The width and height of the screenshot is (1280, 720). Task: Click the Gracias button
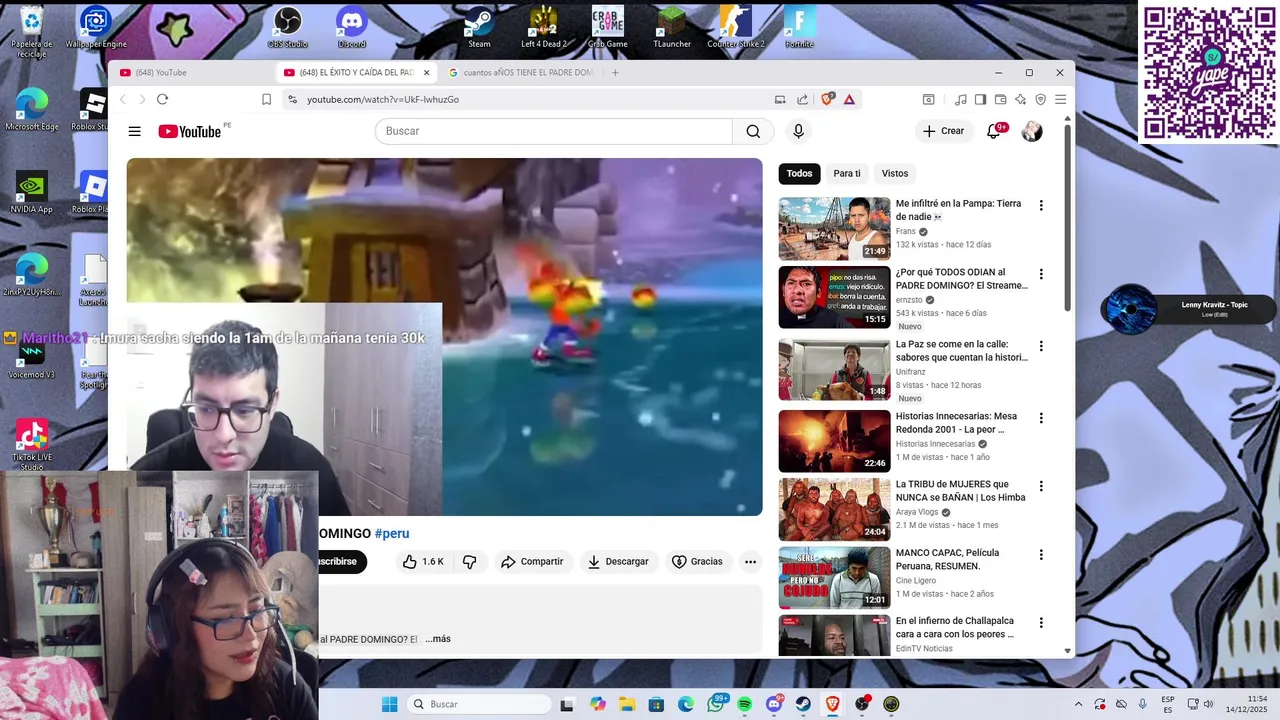pyautogui.click(x=697, y=562)
